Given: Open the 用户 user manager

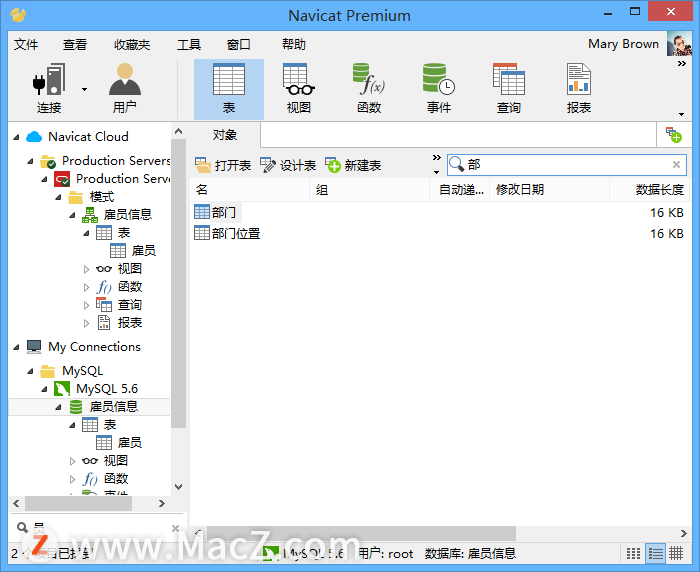Looking at the screenshot, I should coord(125,88).
